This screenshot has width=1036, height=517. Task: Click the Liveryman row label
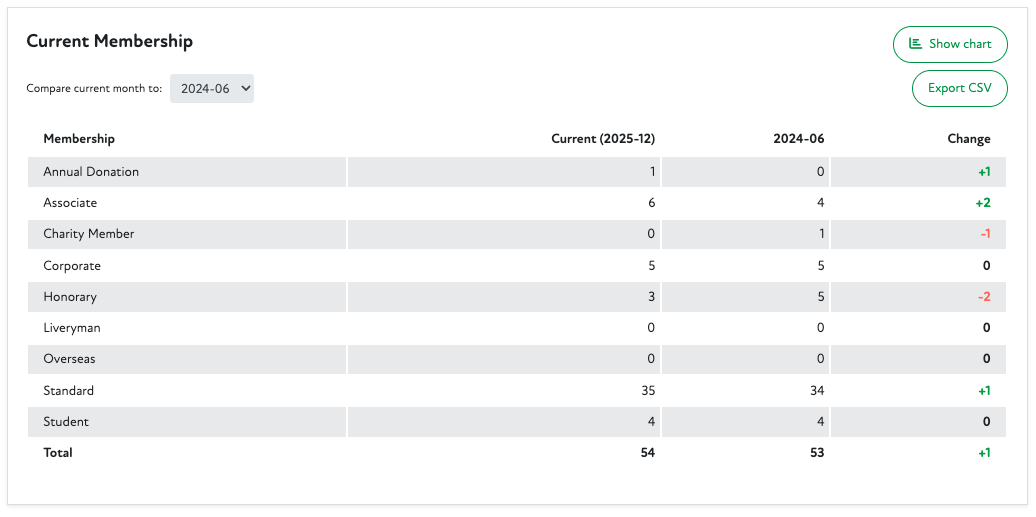[72, 328]
